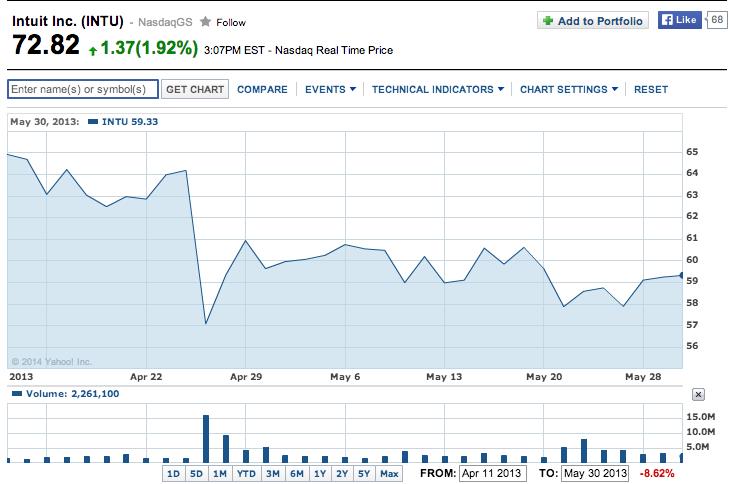Image resolution: width=737 pixels, height=484 pixels.
Task: Select the 1Y range tab
Action: click(320, 474)
